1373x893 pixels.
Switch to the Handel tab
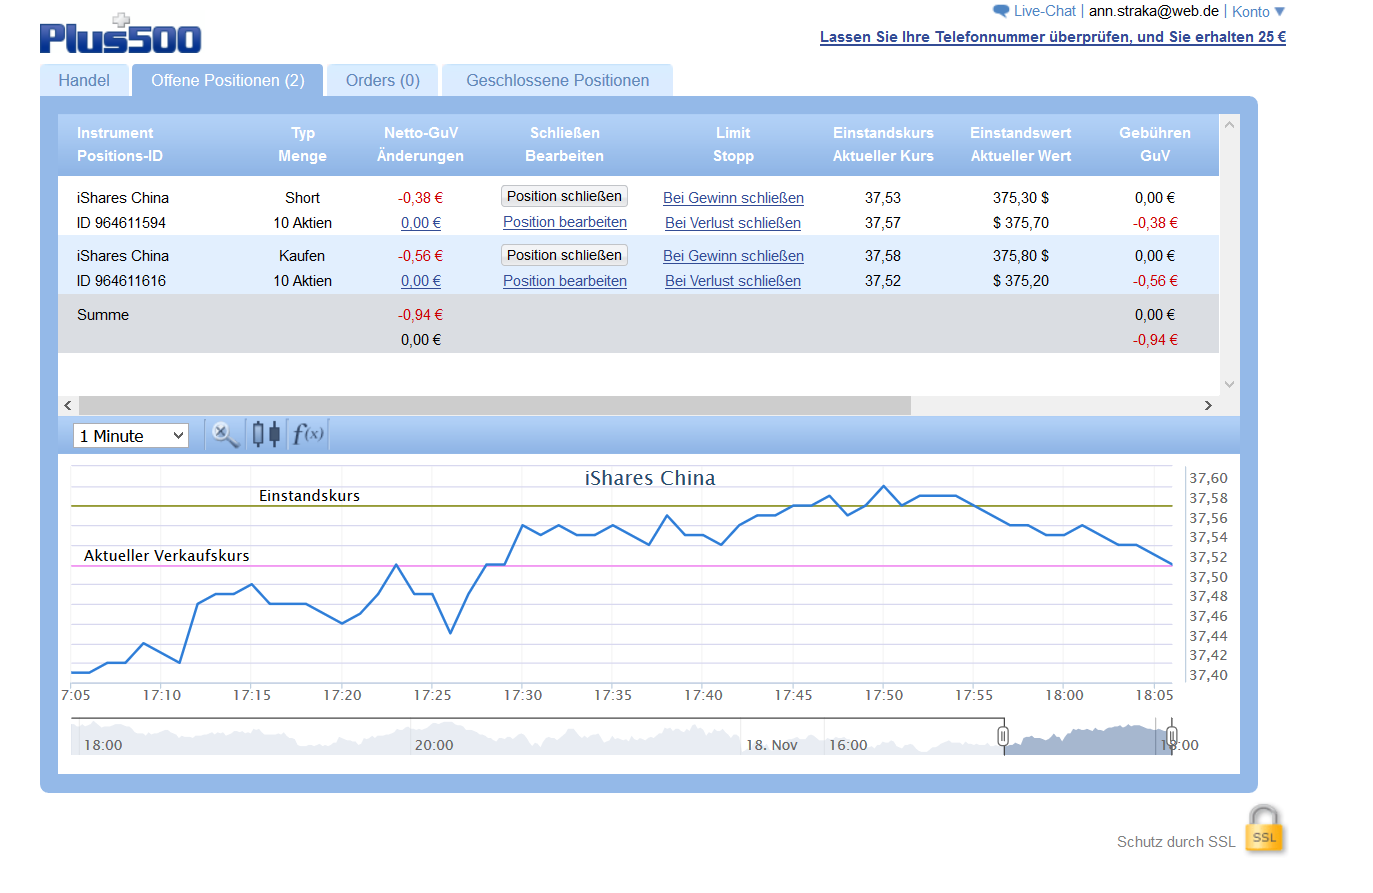[x=84, y=80]
